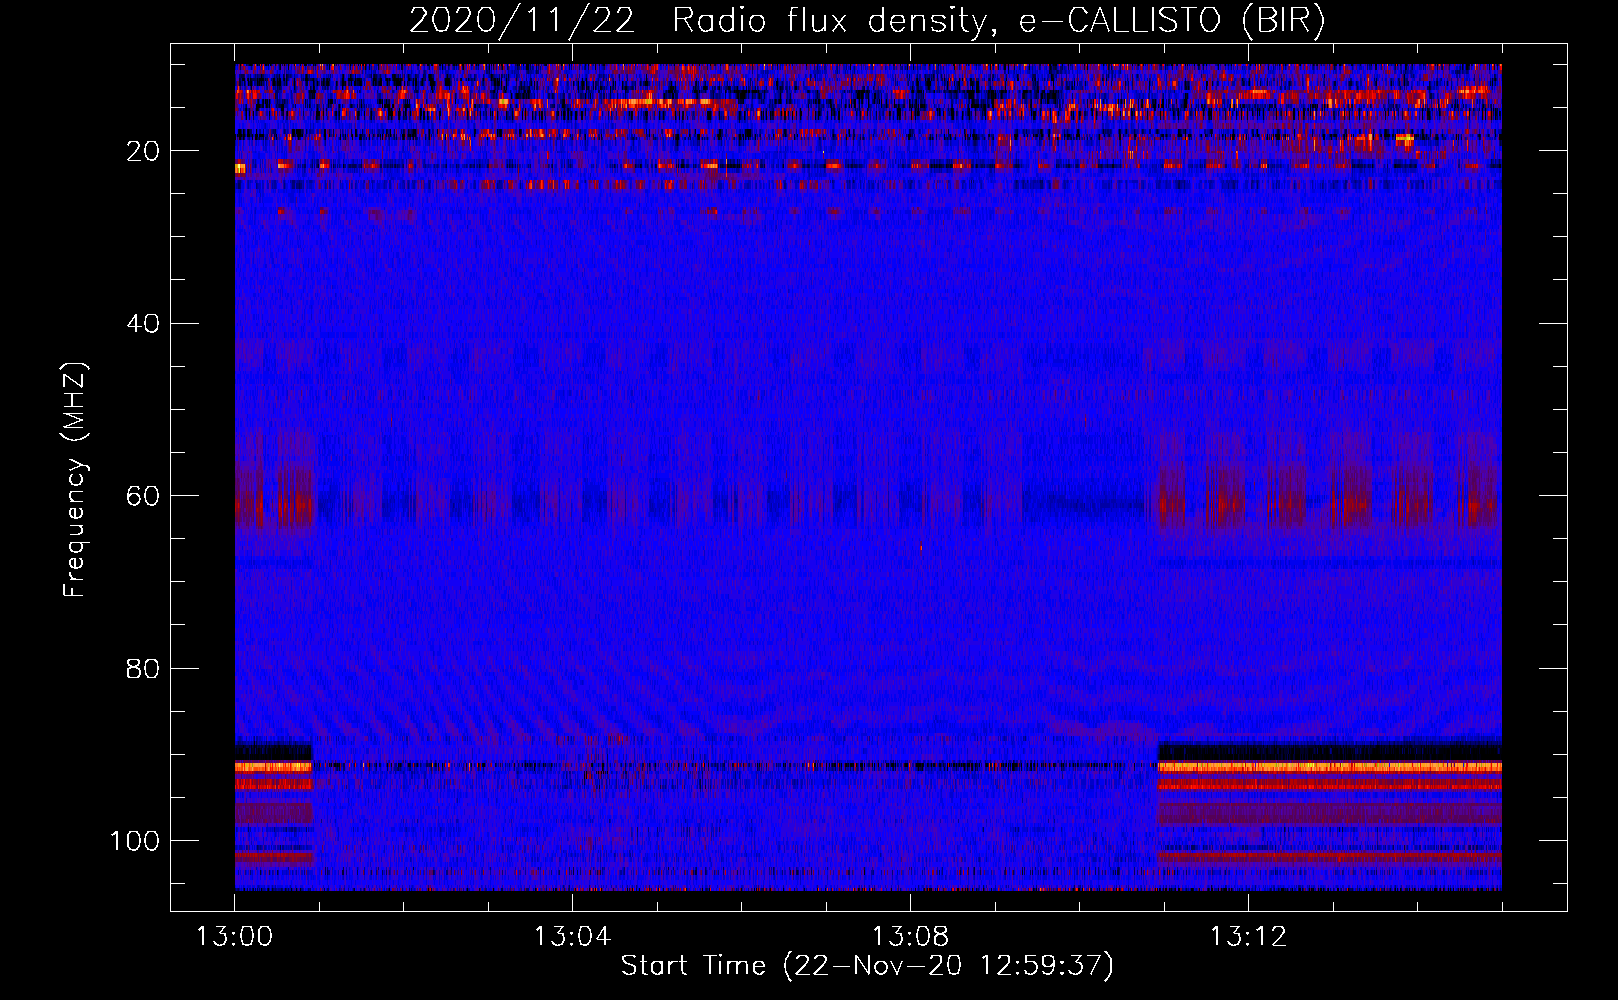Click the time axis label '13:04'
Screen dimensions: 1618x1000
(x=572, y=937)
